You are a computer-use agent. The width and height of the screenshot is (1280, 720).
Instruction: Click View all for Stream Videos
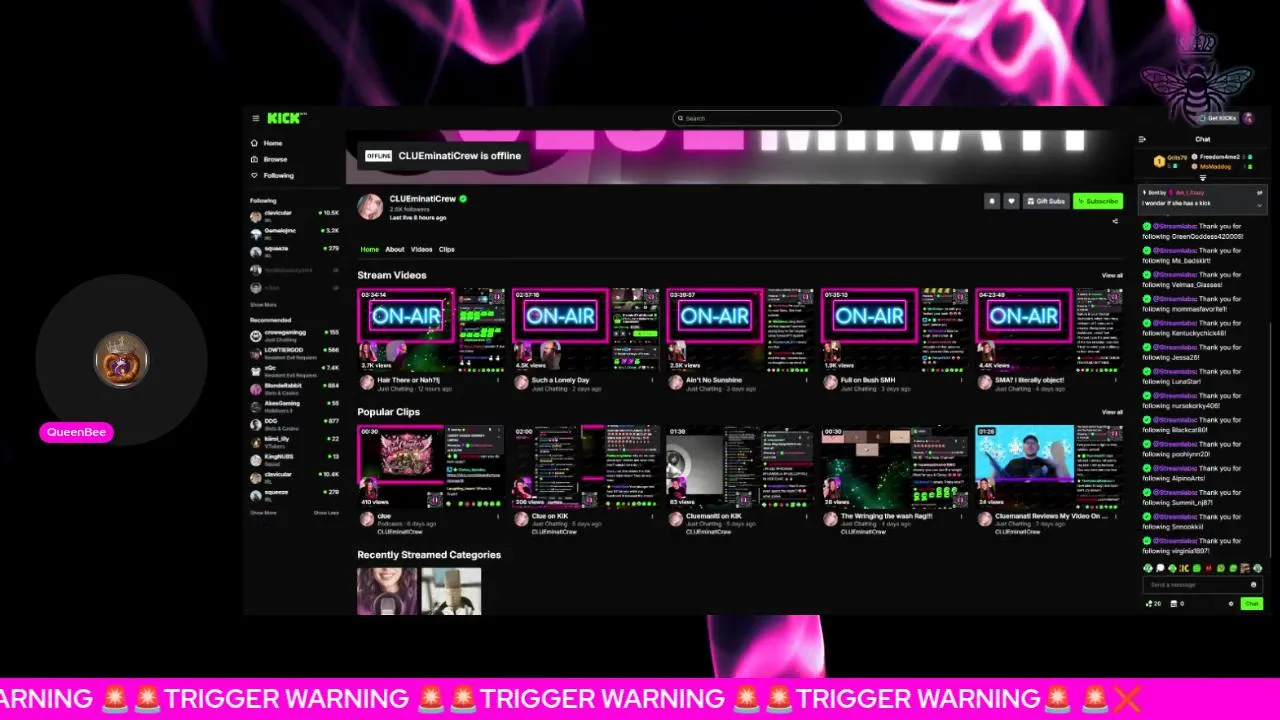1112,275
